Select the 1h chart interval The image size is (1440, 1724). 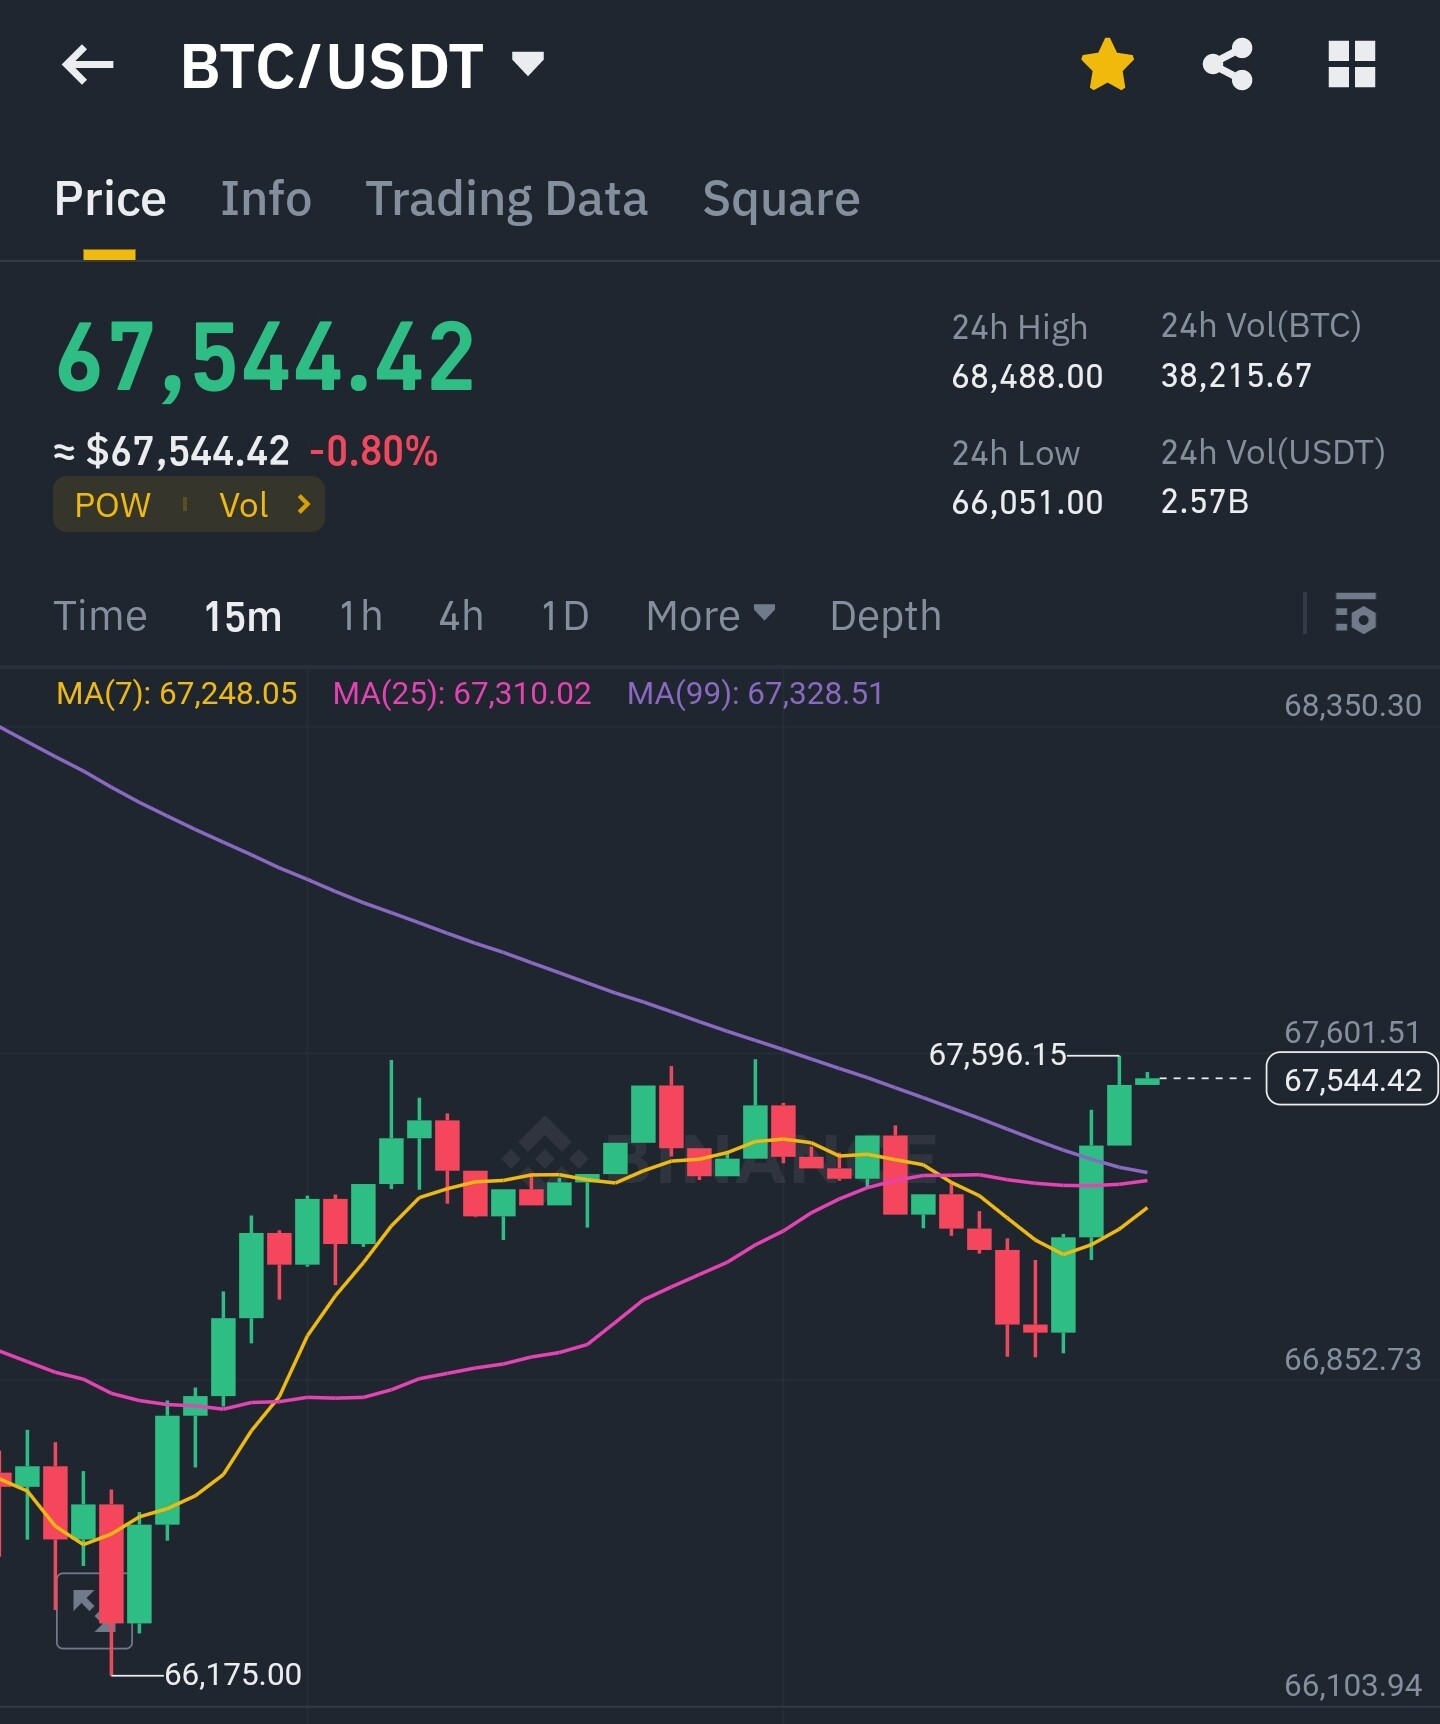[361, 616]
